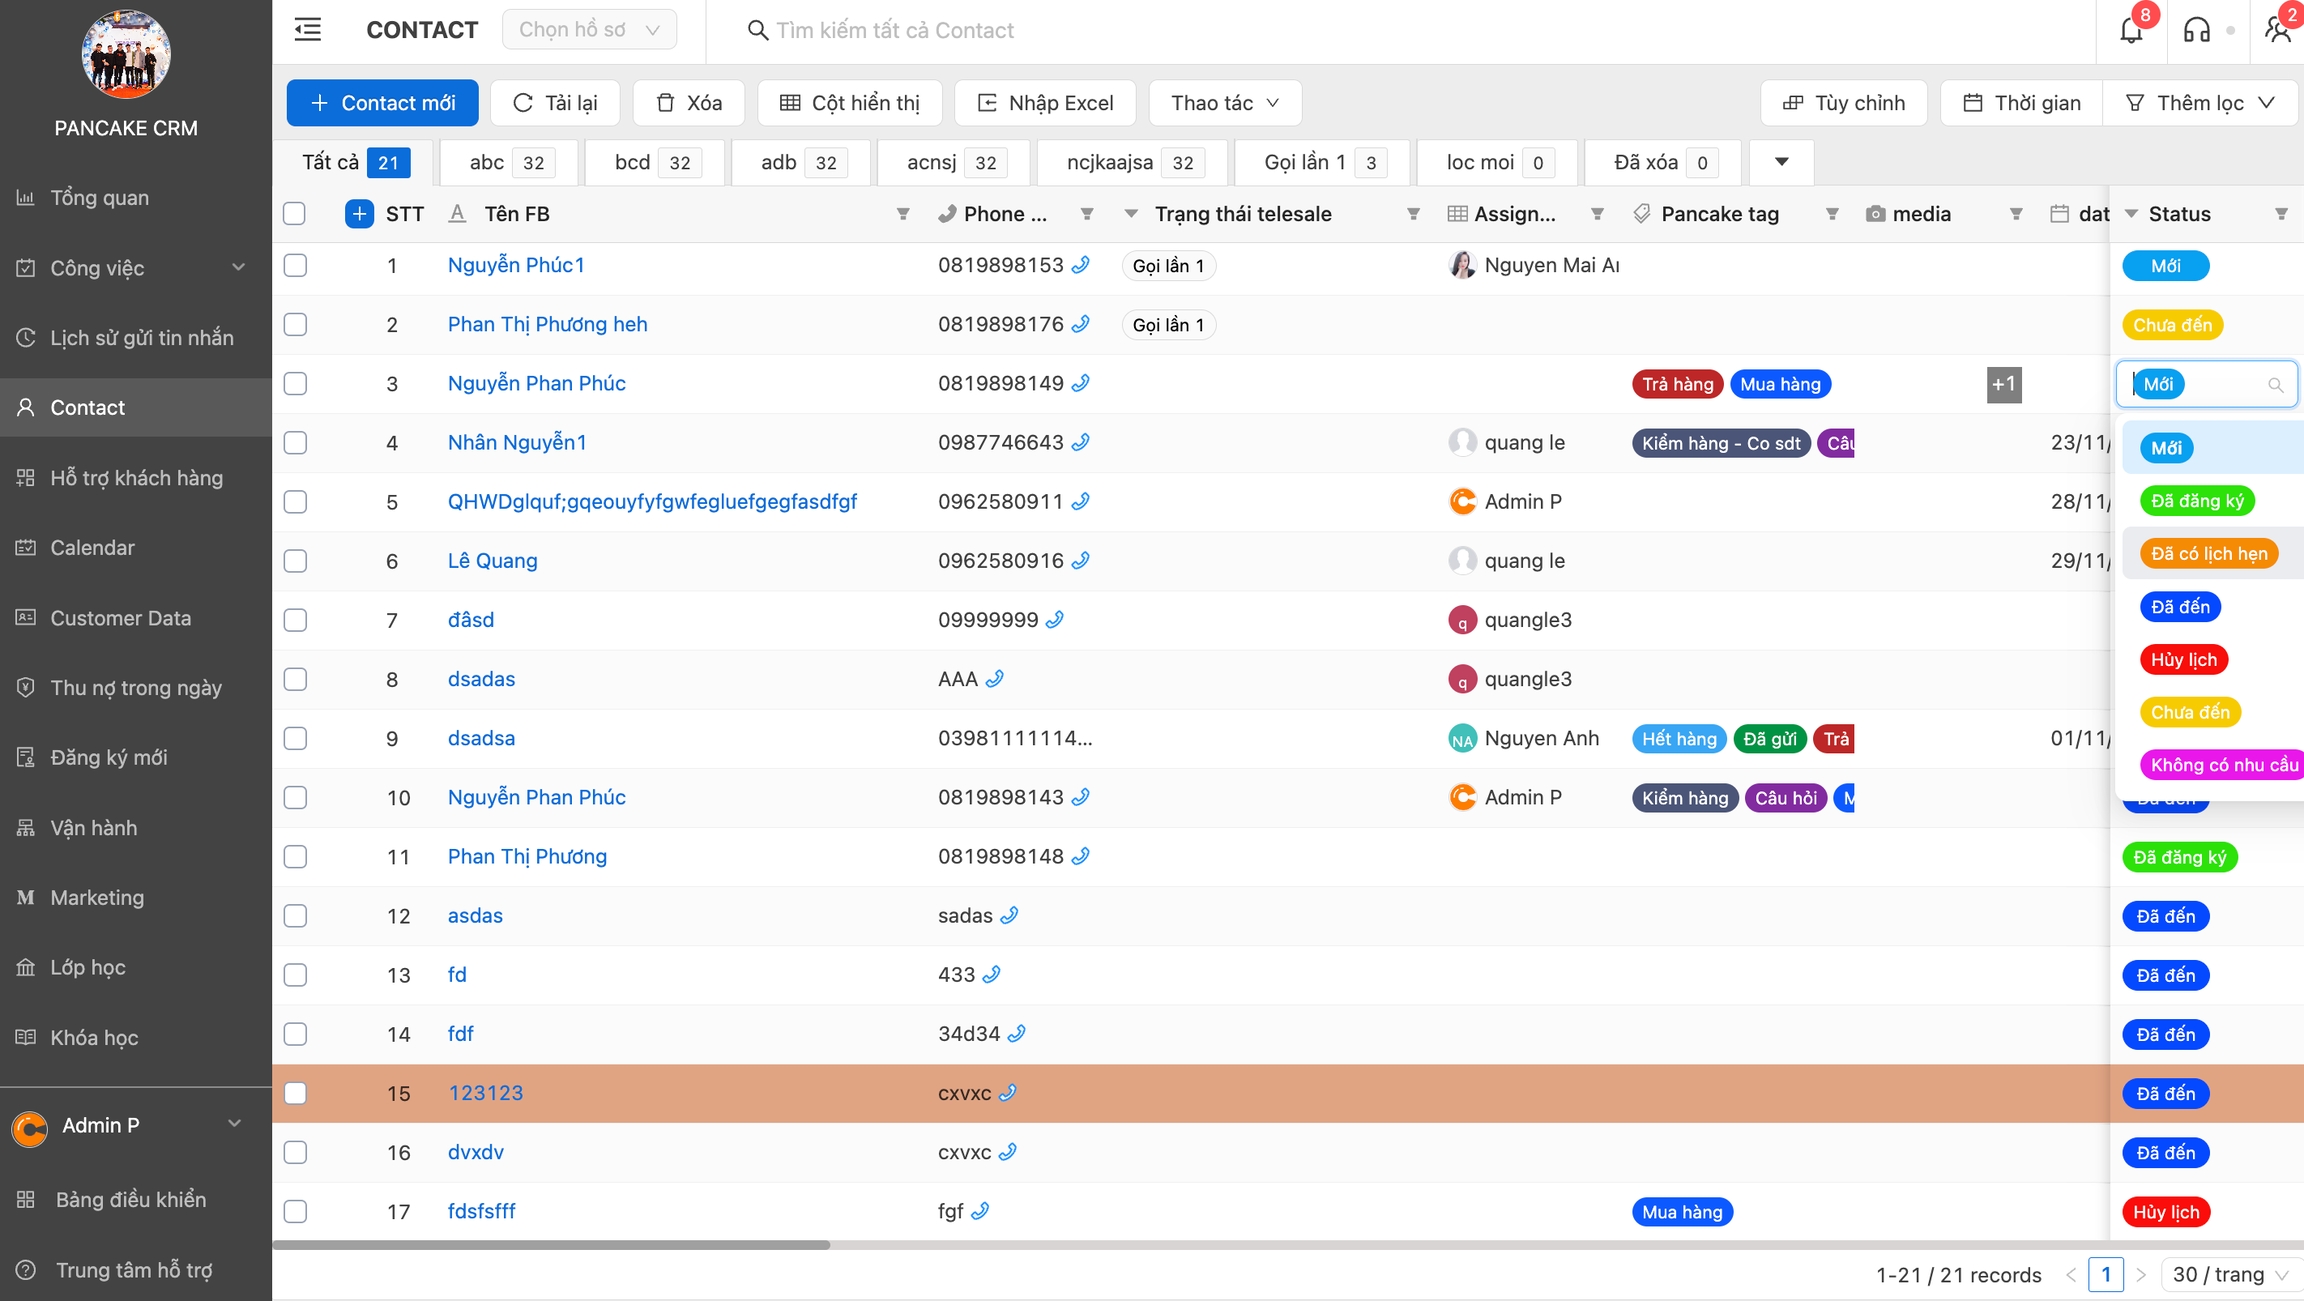
Task: Click the Contact mới button
Action: [382, 103]
